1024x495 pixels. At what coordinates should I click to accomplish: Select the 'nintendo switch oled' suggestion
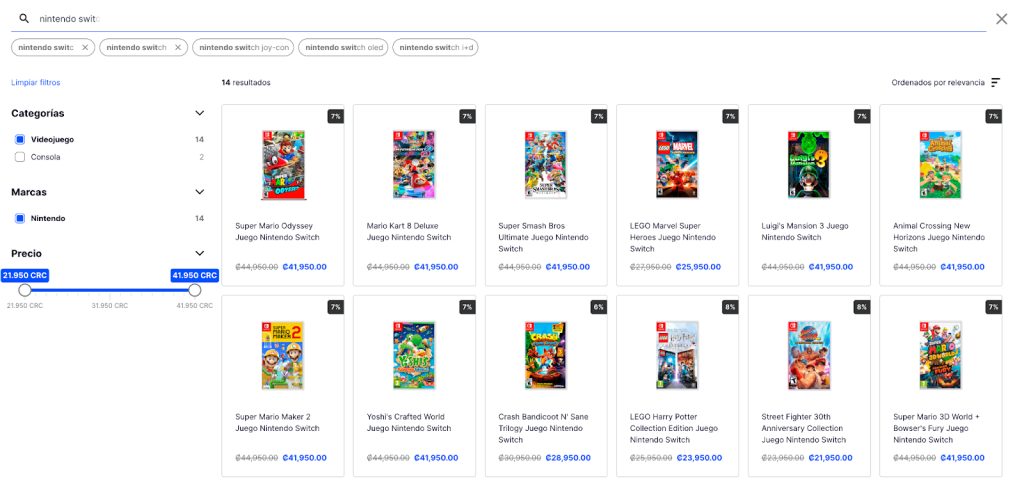point(344,47)
